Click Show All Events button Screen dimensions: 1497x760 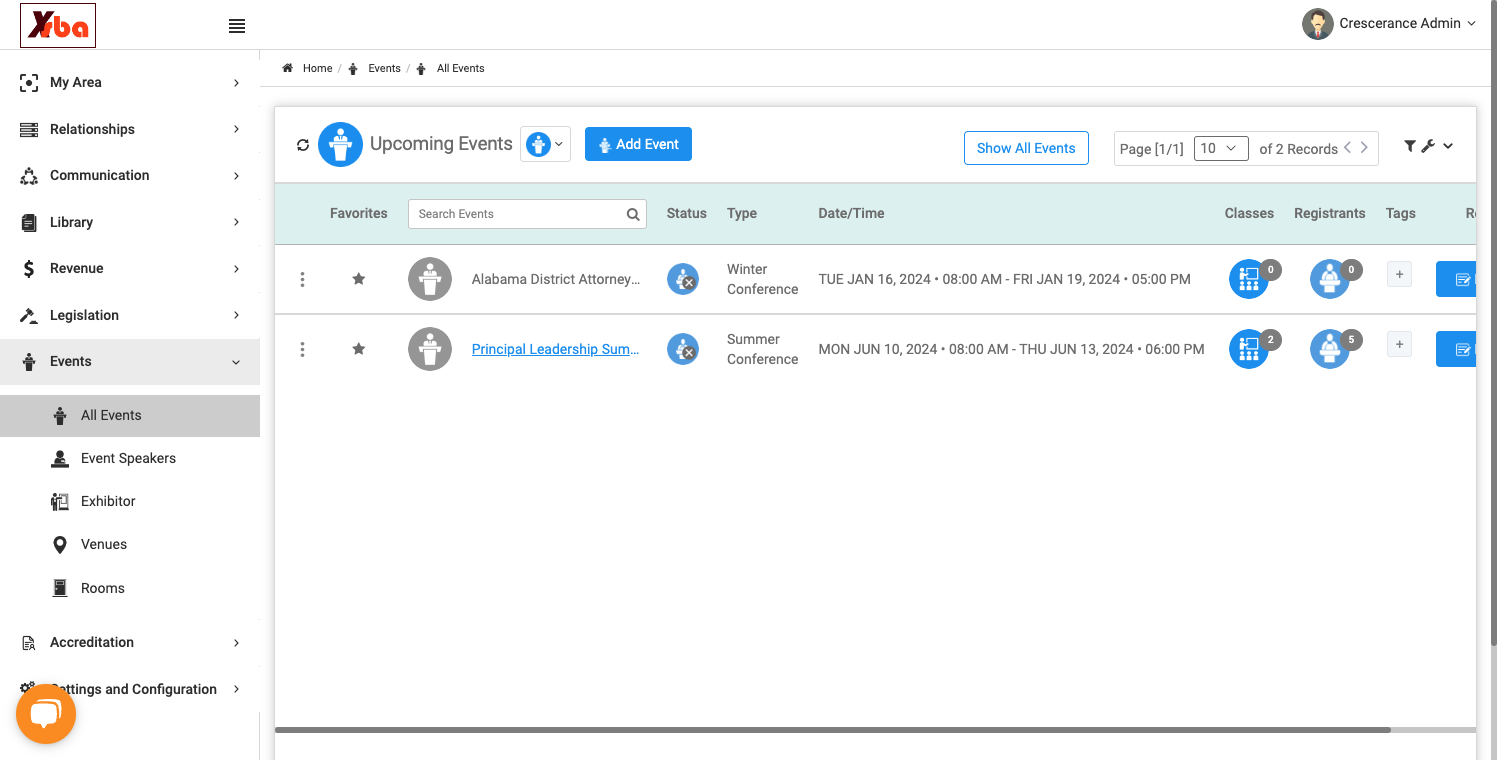pyautogui.click(x=1026, y=148)
